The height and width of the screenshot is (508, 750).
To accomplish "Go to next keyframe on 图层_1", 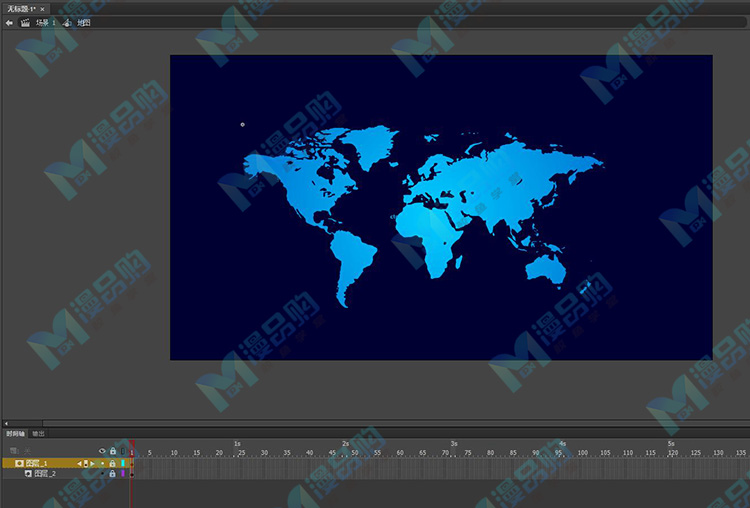I will point(92,464).
